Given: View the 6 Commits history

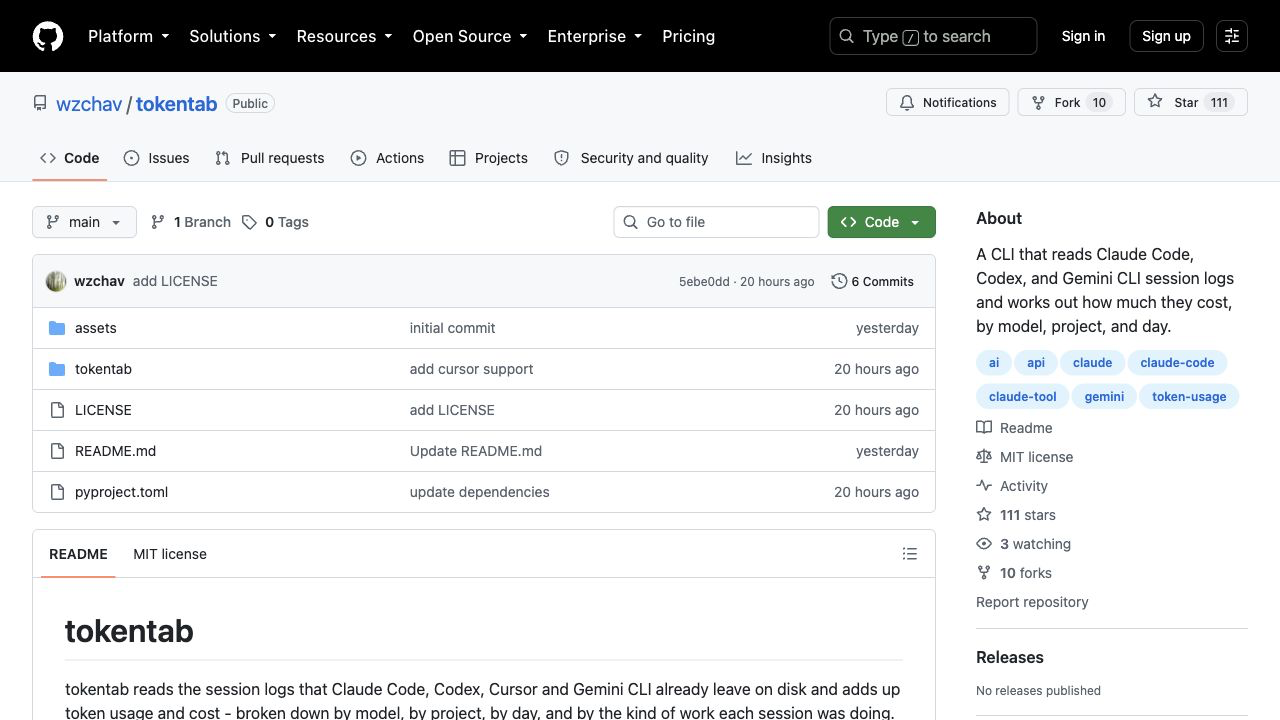Looking at the screenshot, I should click(x=872, y=281).
